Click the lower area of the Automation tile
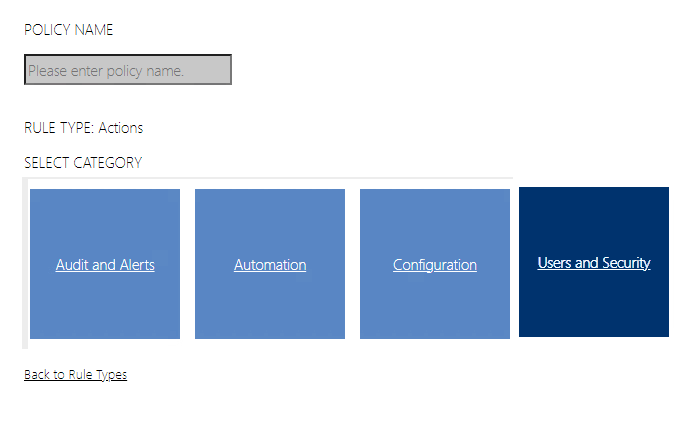The image size is (693, 427). coord(270,315)
